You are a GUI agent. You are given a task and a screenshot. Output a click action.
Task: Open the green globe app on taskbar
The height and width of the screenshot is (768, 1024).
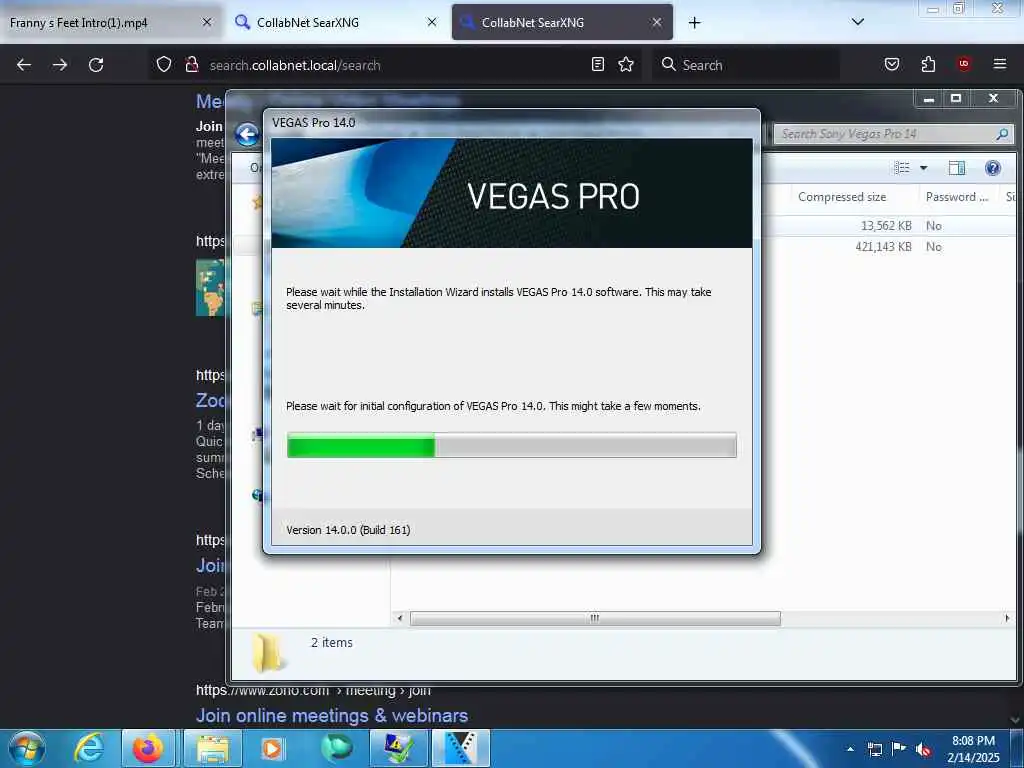[336, 748]
